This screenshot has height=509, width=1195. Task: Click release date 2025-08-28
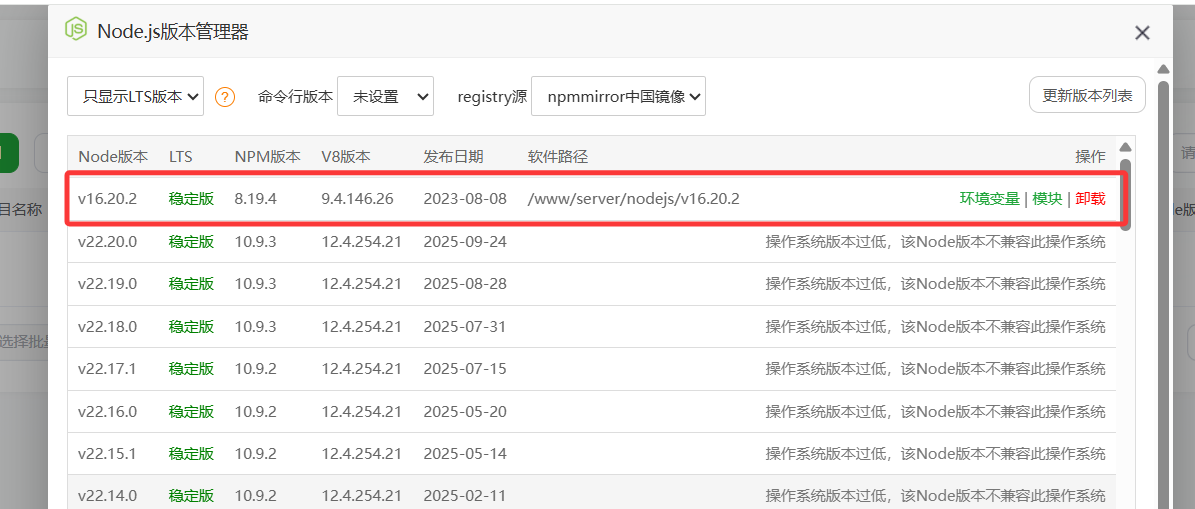point(465,284)
